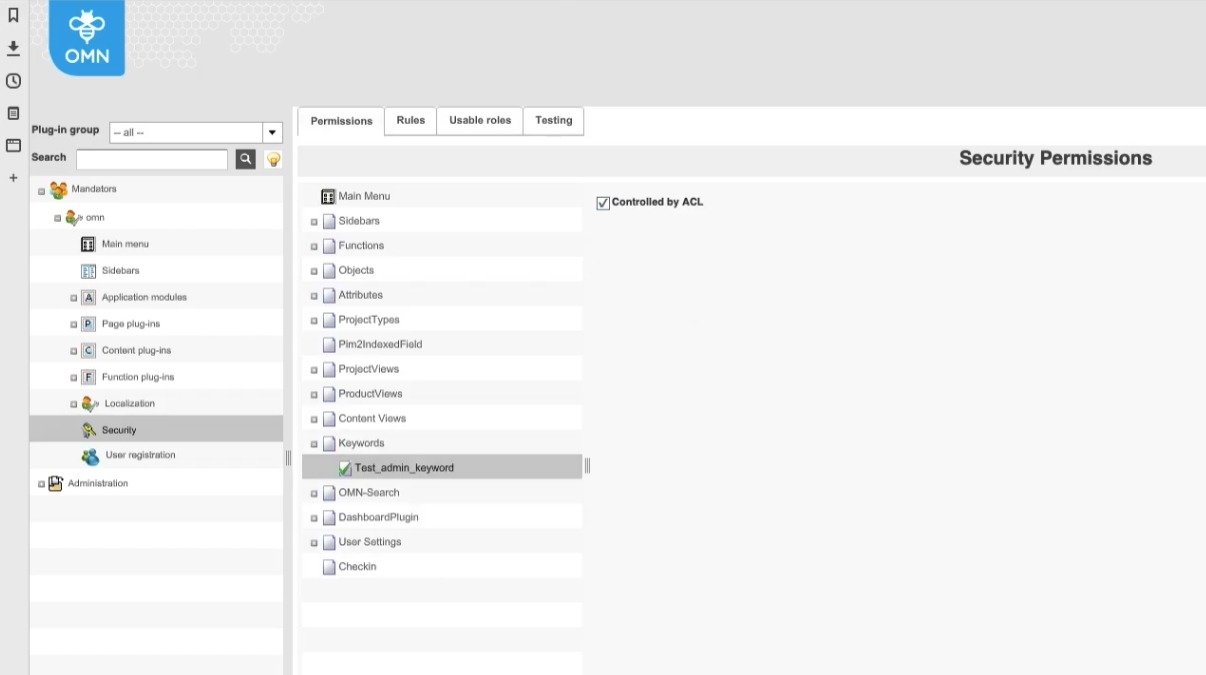Viewport: 1206px width, 675px height.
Task: Click the download arrow icon
Action: (x=13, y=48)
